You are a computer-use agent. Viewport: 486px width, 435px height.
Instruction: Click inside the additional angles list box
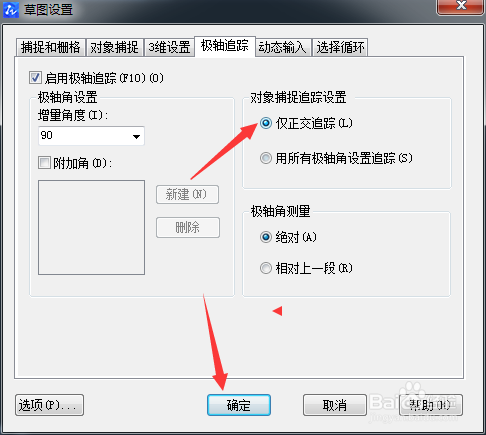pyautogui.click(x=91, y=227)
